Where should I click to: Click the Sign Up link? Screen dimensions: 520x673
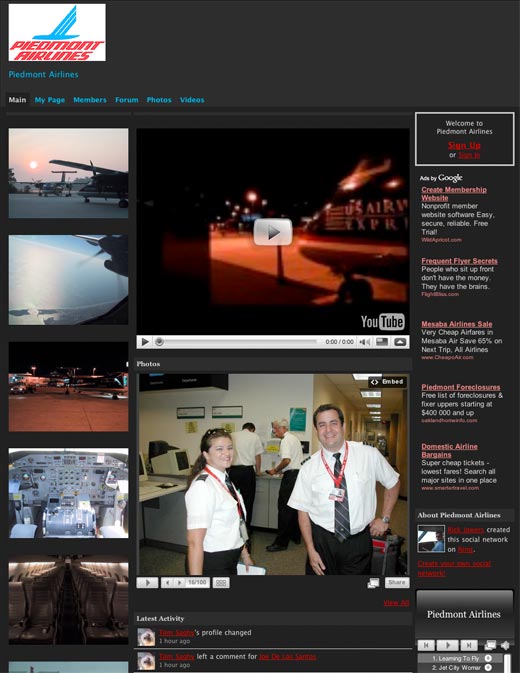tap(464, 145)
